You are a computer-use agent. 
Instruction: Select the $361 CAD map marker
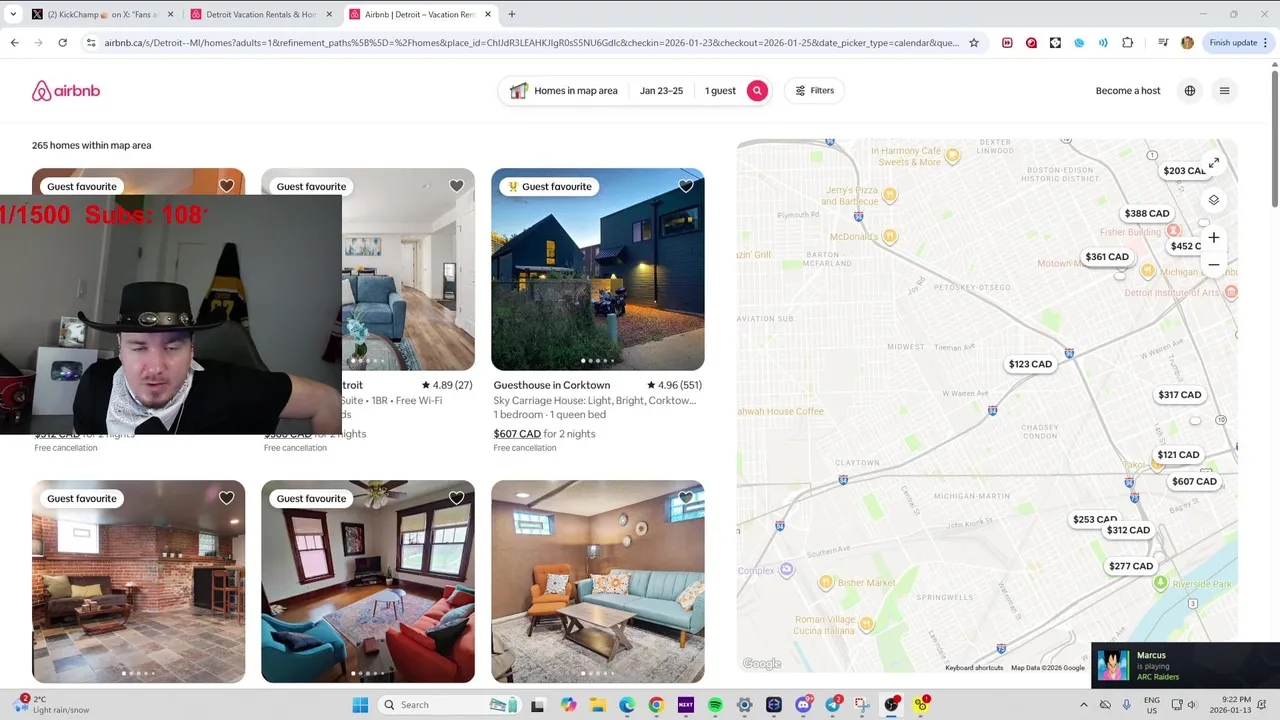[x=1107, y=257]
